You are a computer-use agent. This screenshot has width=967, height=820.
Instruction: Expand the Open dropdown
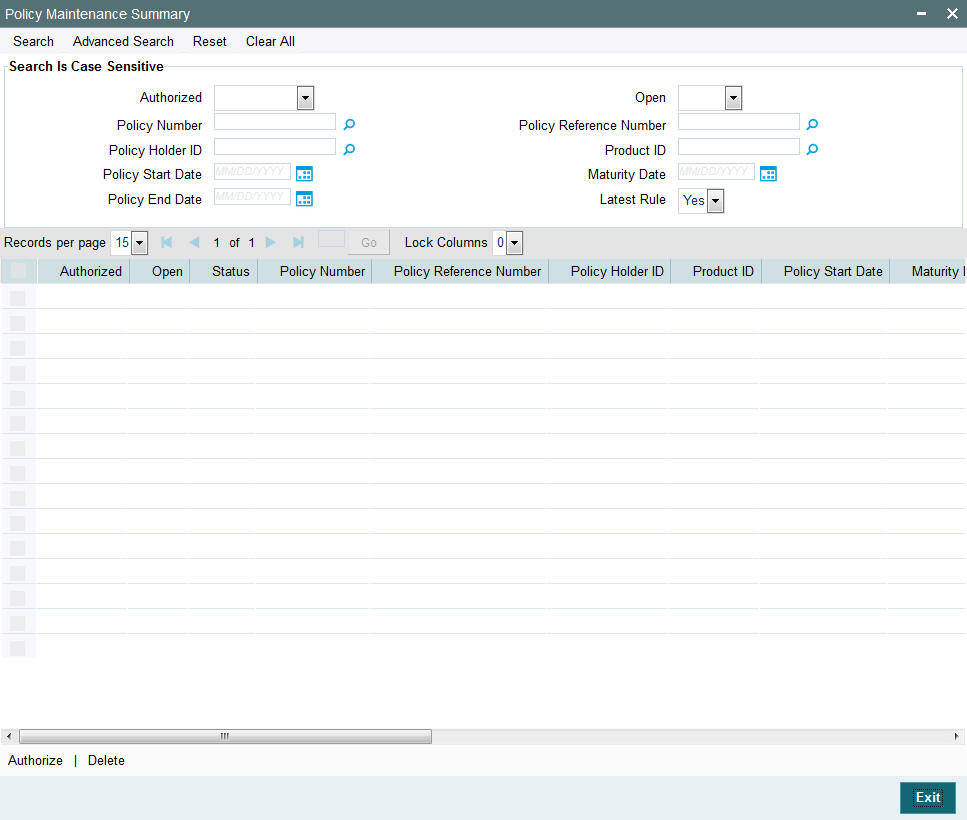(733, 98)
